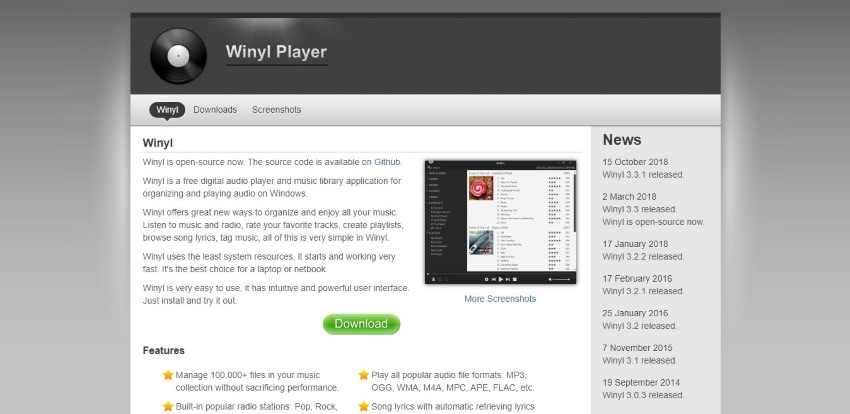
Task: Select the Winyl 3.2 released entry
Action: 640,326
